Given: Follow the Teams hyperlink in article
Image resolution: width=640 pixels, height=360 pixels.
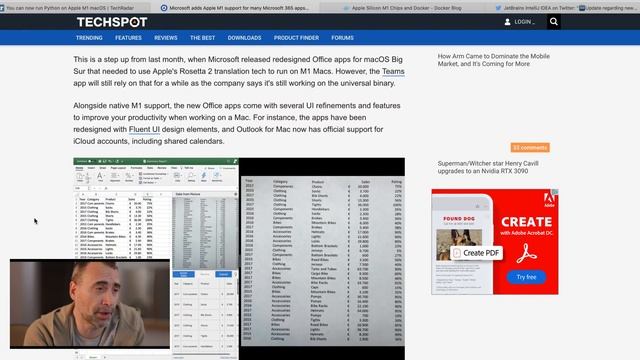Looking at the screenshot, I should tap(393, 71).
